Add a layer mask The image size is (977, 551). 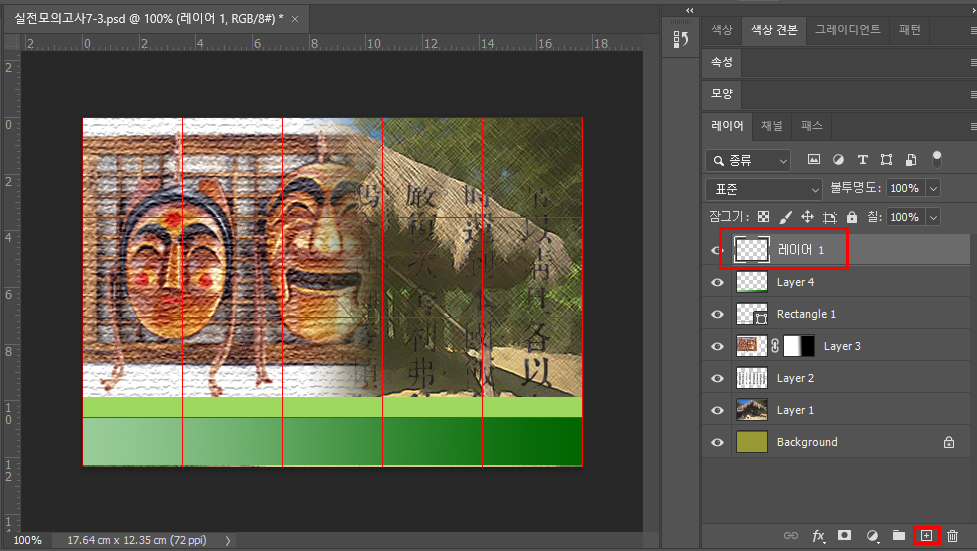point(845,536)
